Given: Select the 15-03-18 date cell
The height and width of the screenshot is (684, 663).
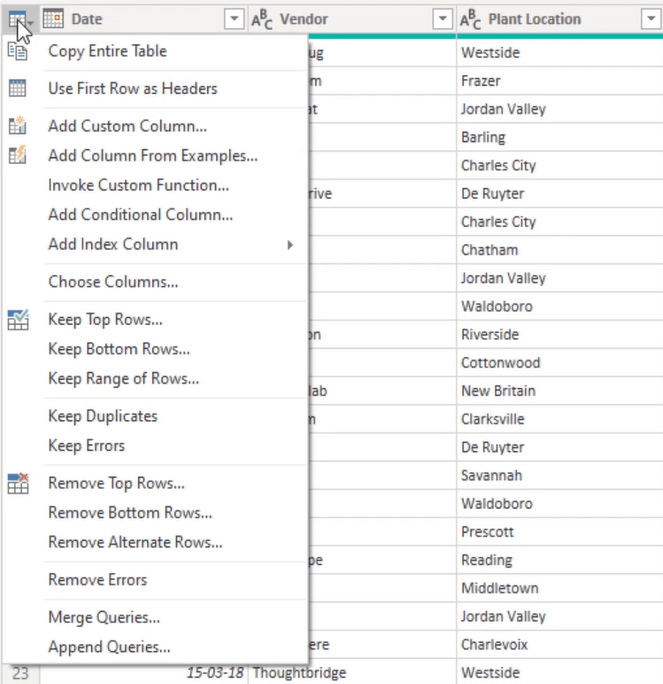Looking at the screenshot, I should [144, 673].
